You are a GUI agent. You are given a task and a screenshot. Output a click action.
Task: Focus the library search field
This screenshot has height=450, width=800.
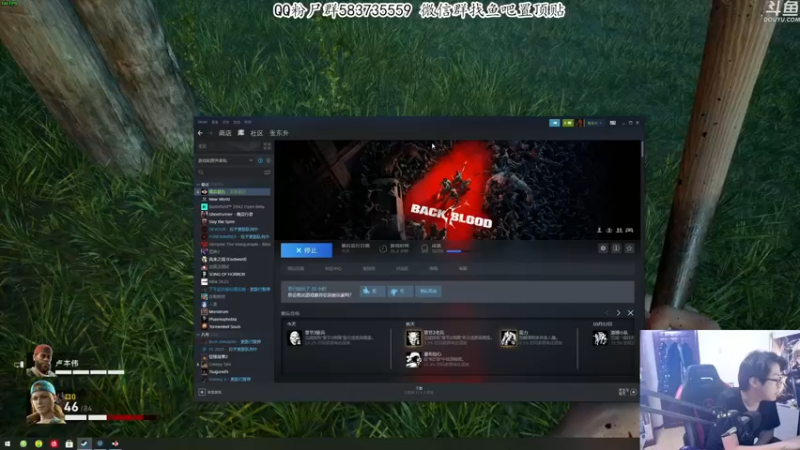point(230,172)
